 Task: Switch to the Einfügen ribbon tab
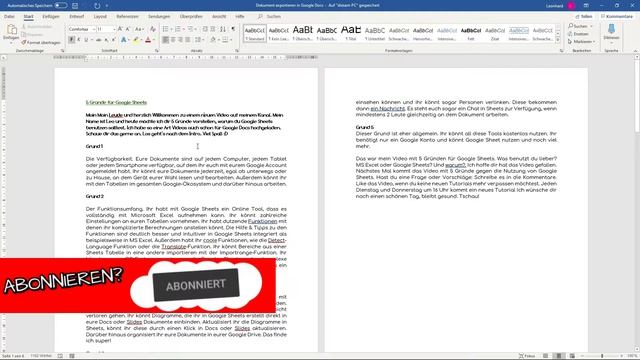pos(51,16)
